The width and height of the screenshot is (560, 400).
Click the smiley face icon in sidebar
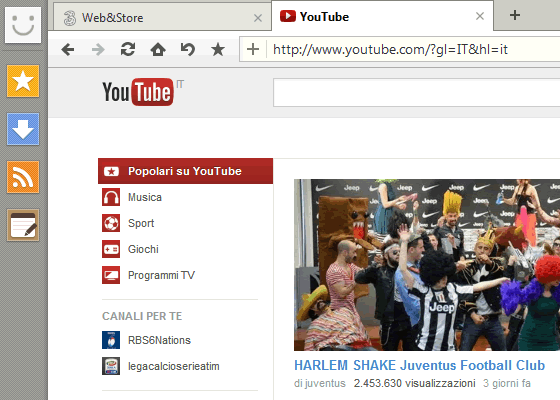pos(23,25)
